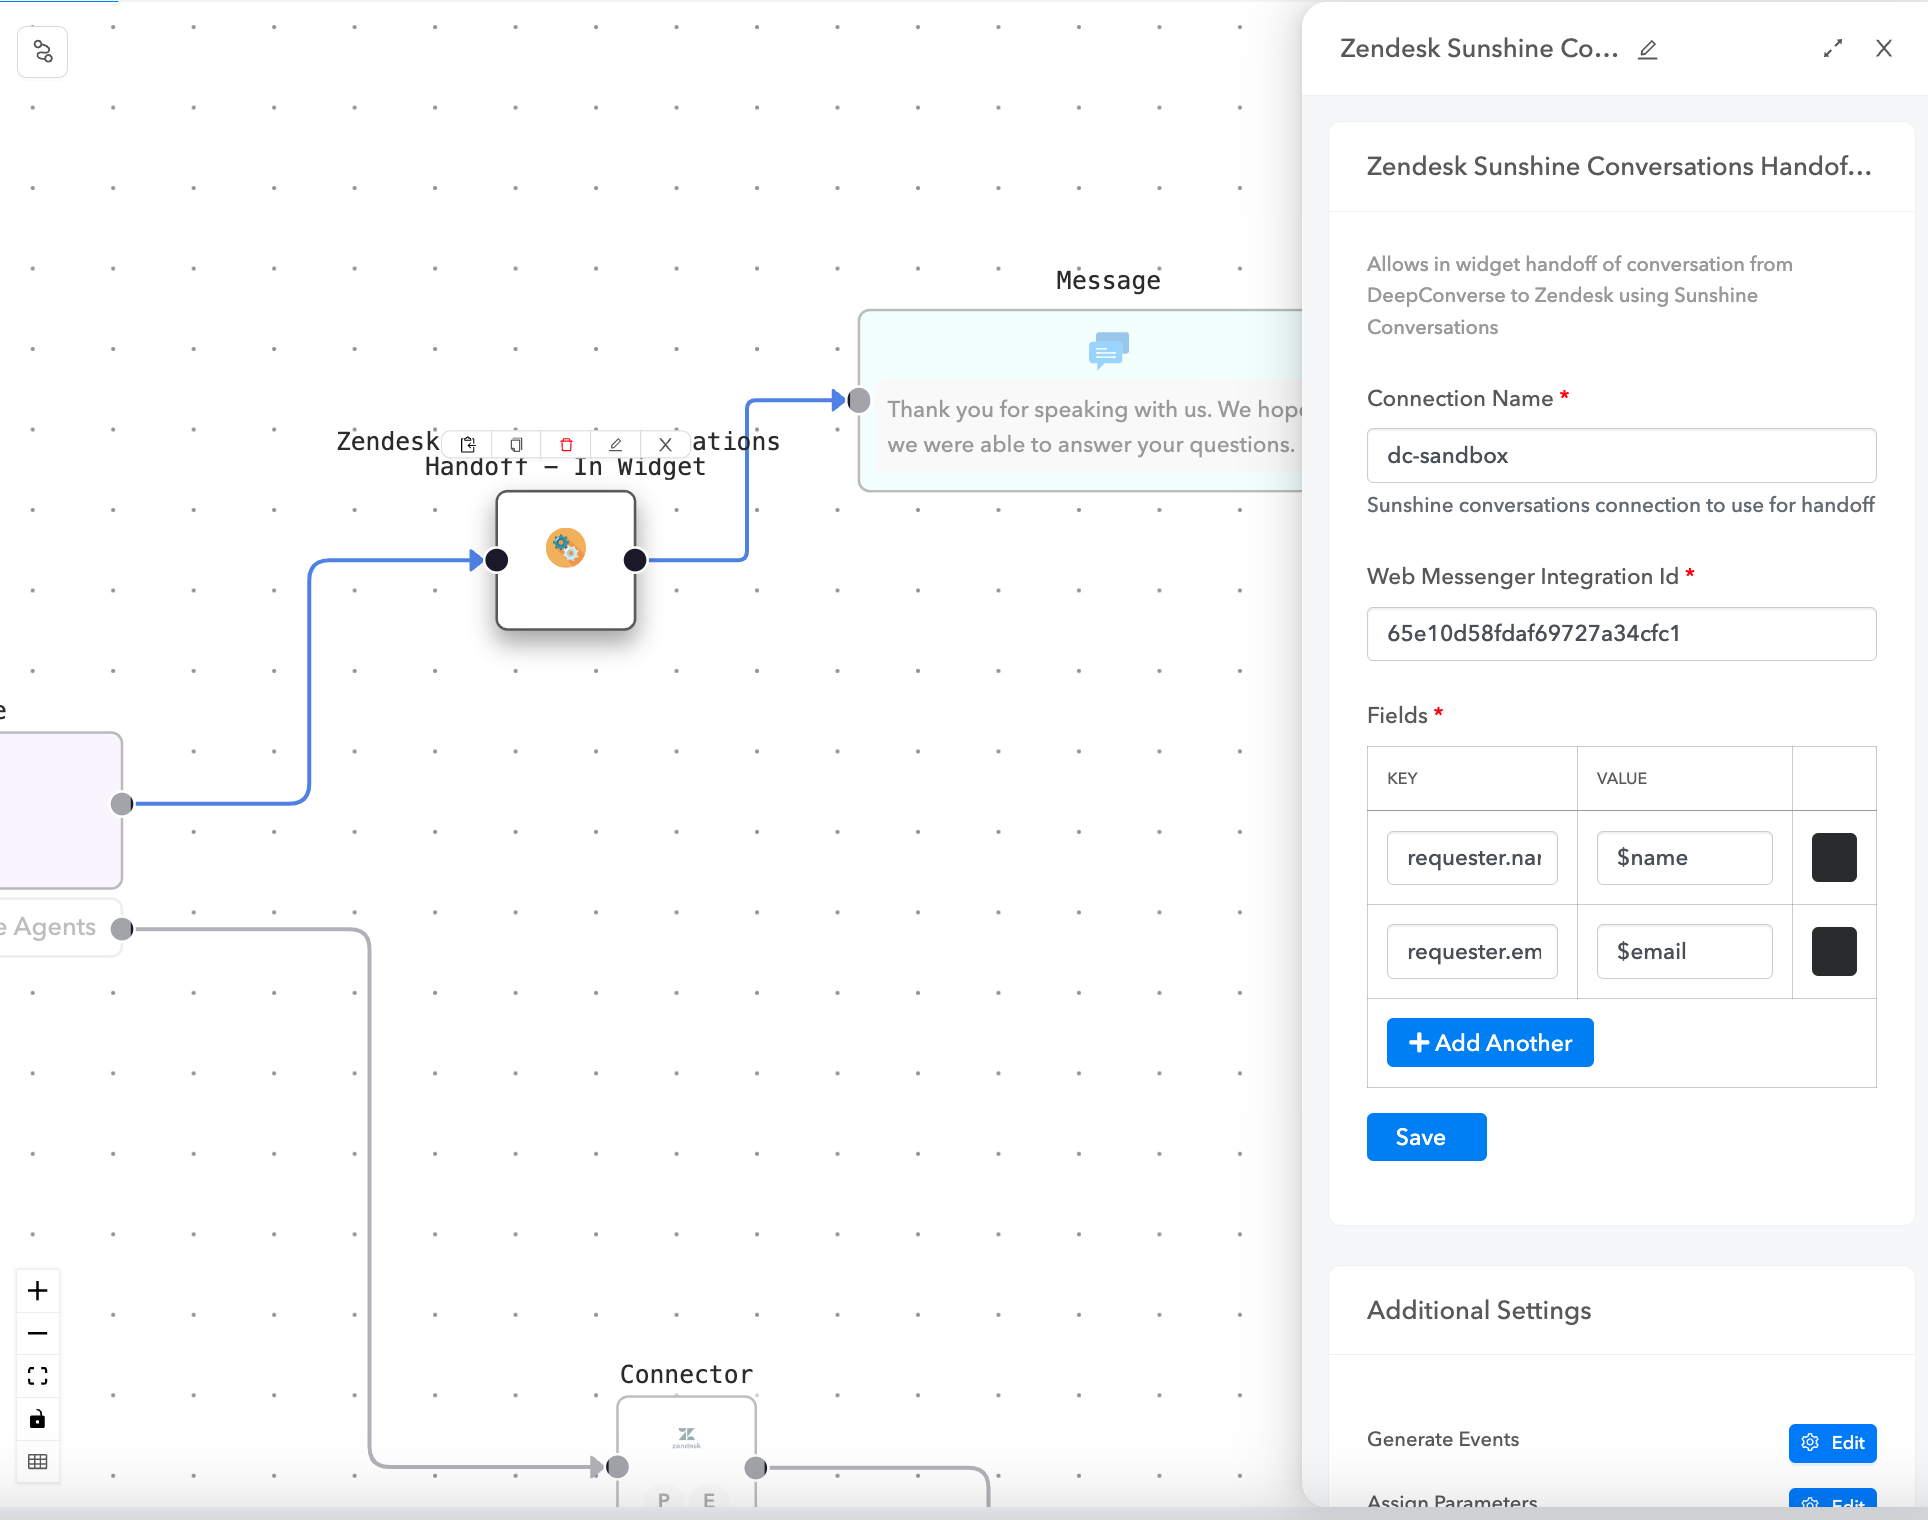Toggle the canvas lock icon
This screenshot has width=1928, height=1520.
38,1419
